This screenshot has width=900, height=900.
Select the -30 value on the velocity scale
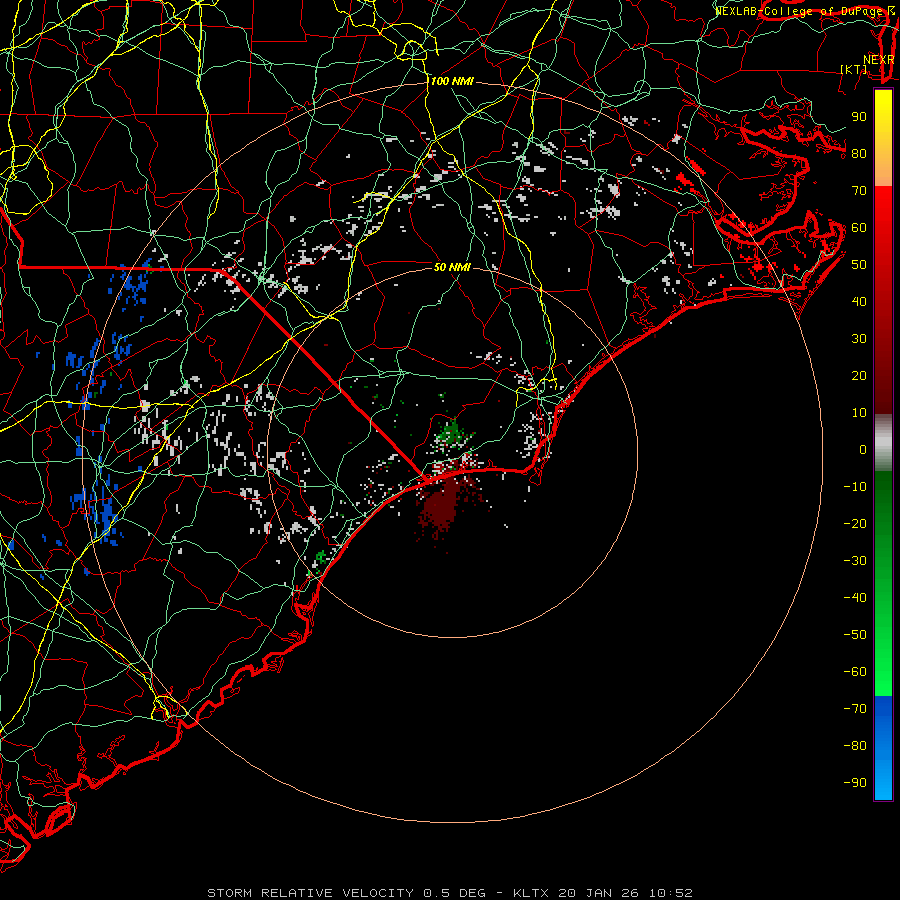click(x=855, y=561)
